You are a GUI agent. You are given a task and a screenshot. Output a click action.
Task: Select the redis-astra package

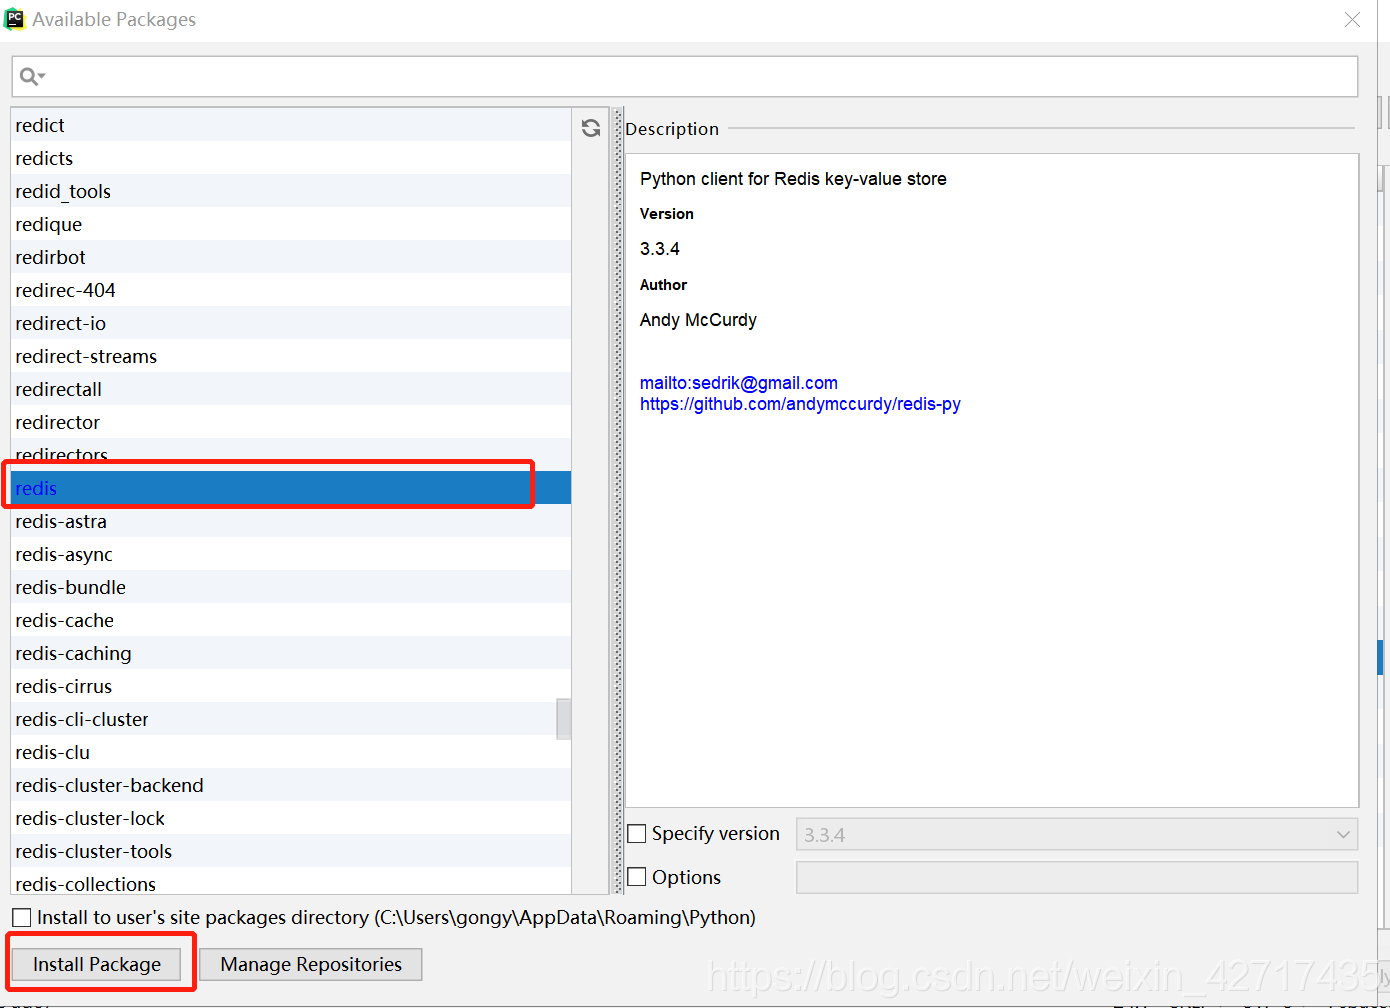[x=291, y=521]
